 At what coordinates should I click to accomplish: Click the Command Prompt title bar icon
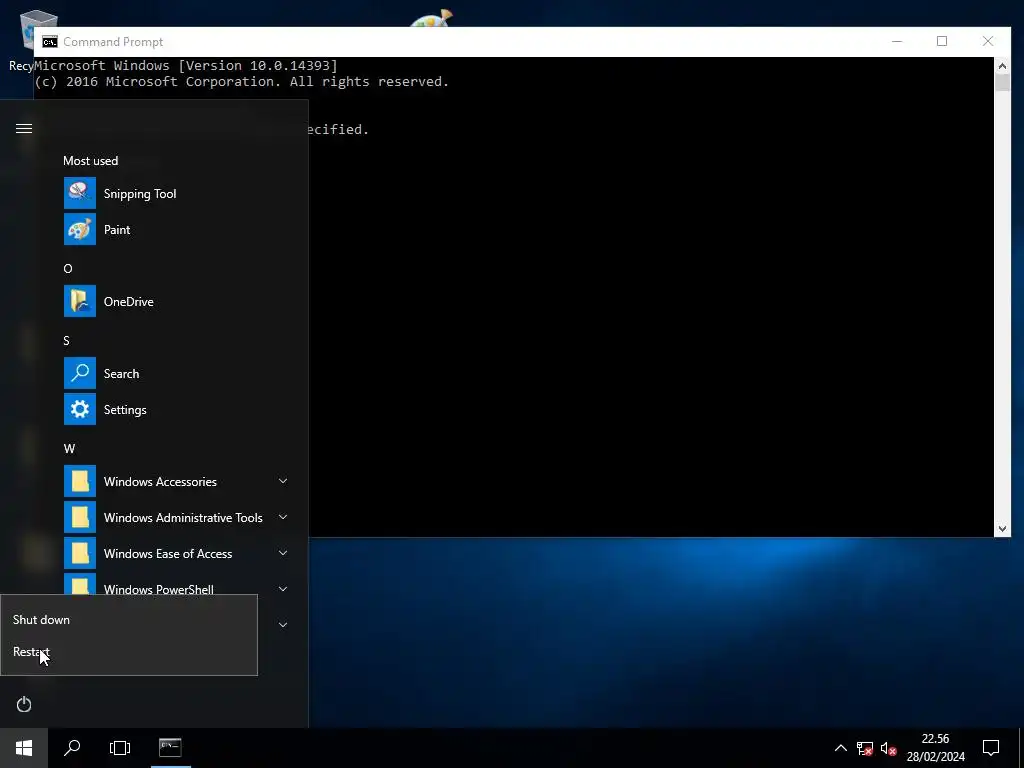coord(50,42)
